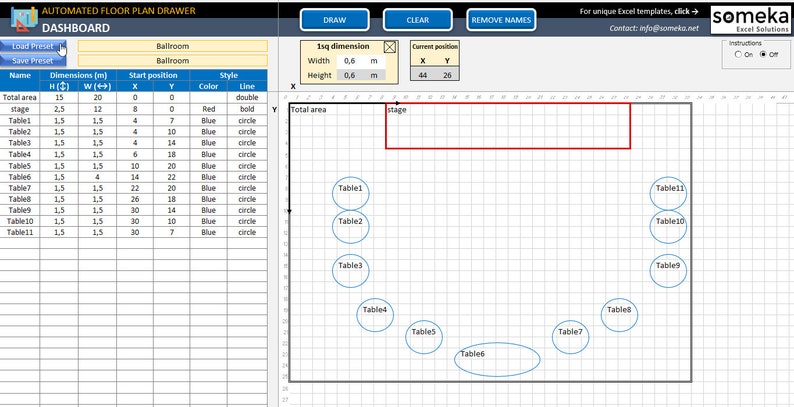Click the Save Preset button
The height and width of the screenshot is (407, 794).
click(x=33, y=61)
